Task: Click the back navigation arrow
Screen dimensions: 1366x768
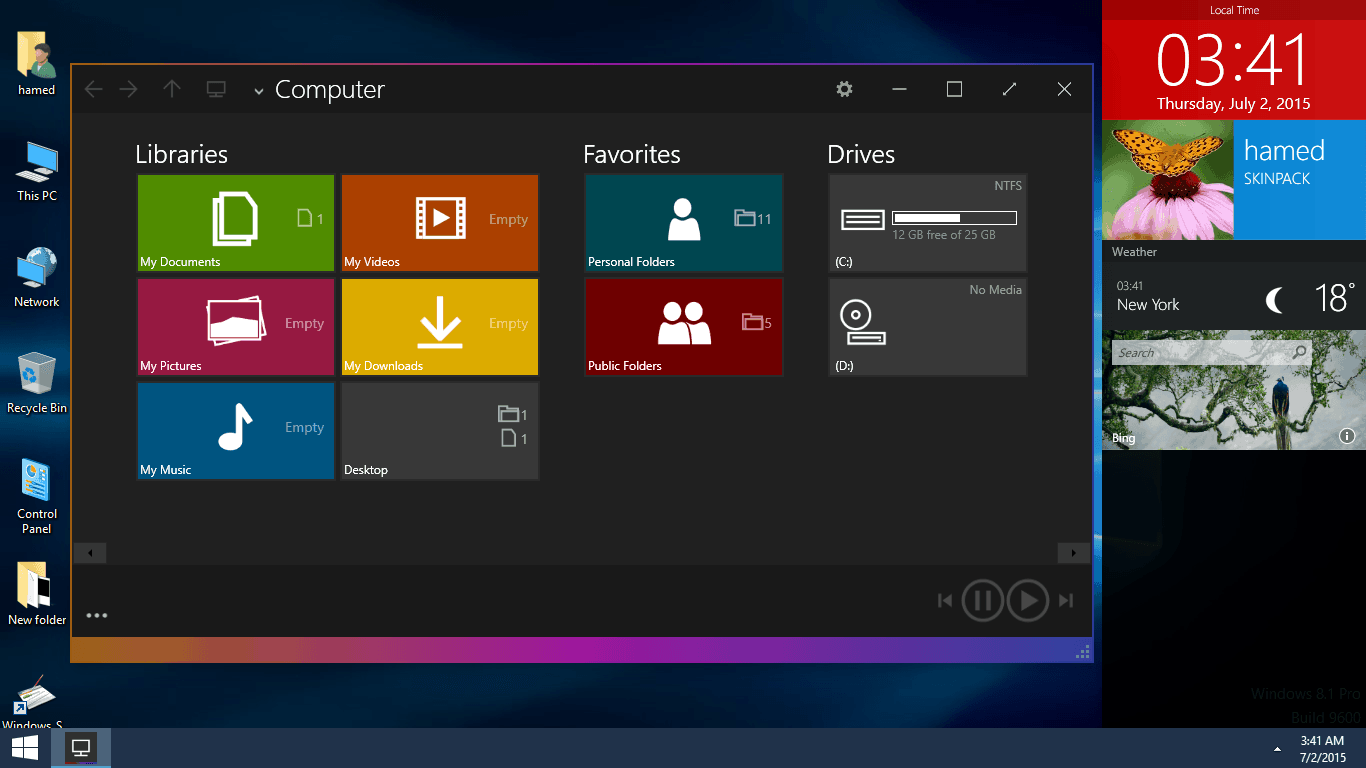Action: click(93, 89)
